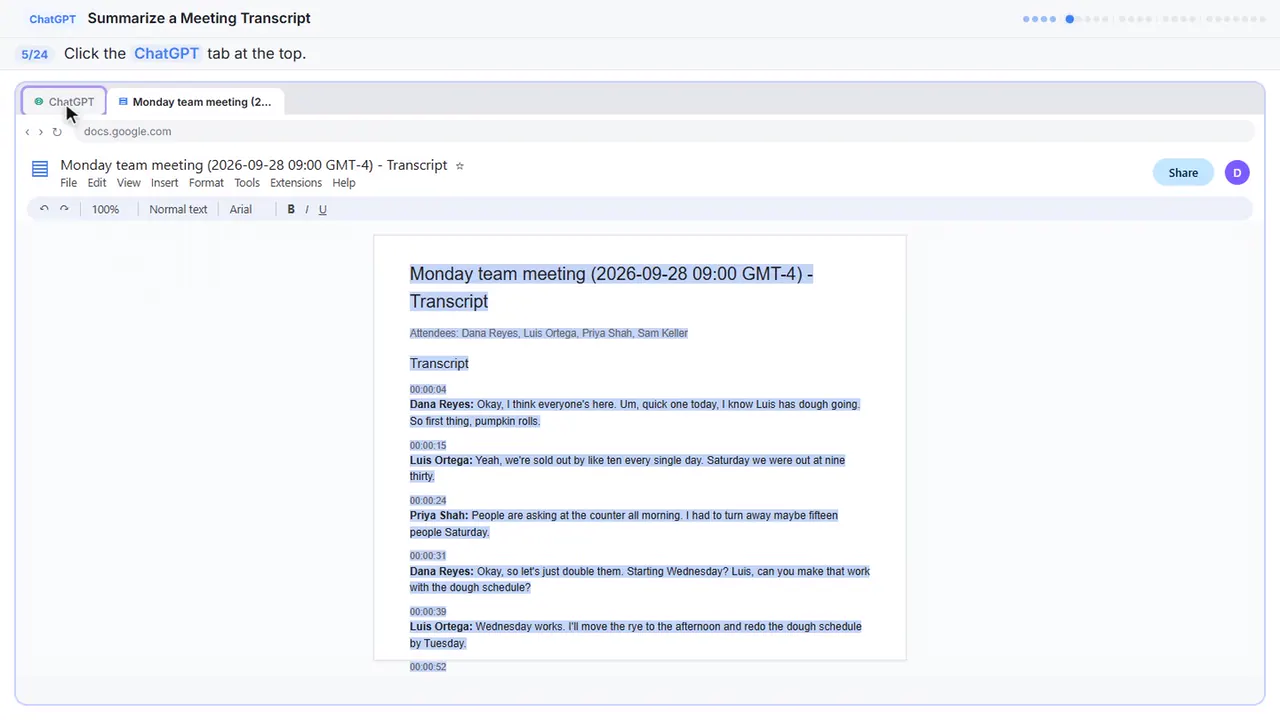This screenshot has height=720, width=1280.
Task: Click the browser forward arrow
Action: click(41, 132)
